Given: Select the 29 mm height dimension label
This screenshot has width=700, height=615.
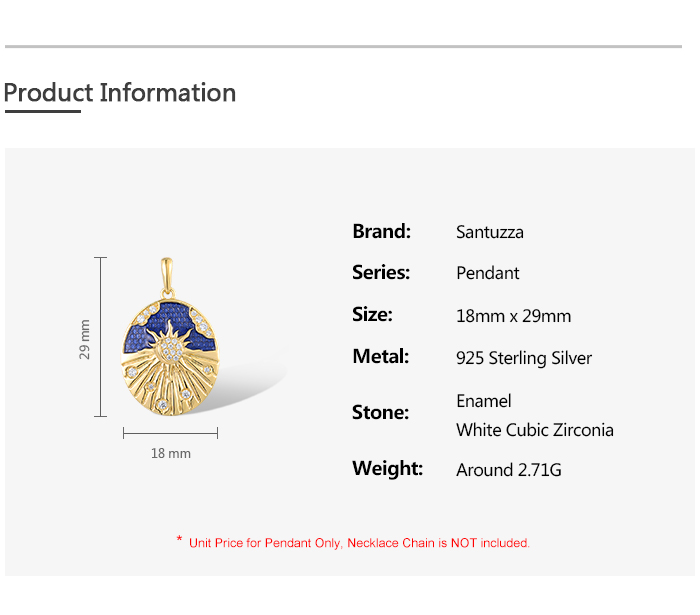Looking at the screenshot, I should pyautogui.click(x=85, y=339).
